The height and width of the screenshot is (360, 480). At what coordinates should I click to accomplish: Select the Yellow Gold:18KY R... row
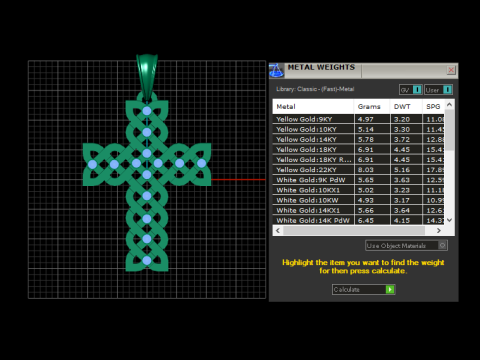[x=358, y=160]
